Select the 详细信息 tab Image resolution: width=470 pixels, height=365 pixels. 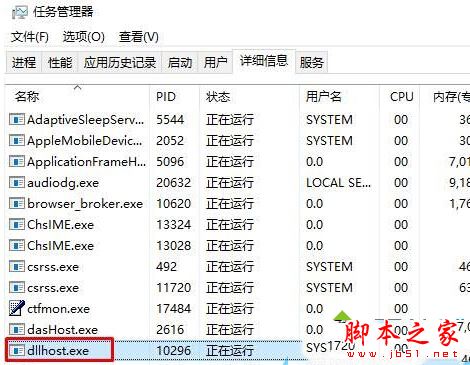(x=264, y=61)
